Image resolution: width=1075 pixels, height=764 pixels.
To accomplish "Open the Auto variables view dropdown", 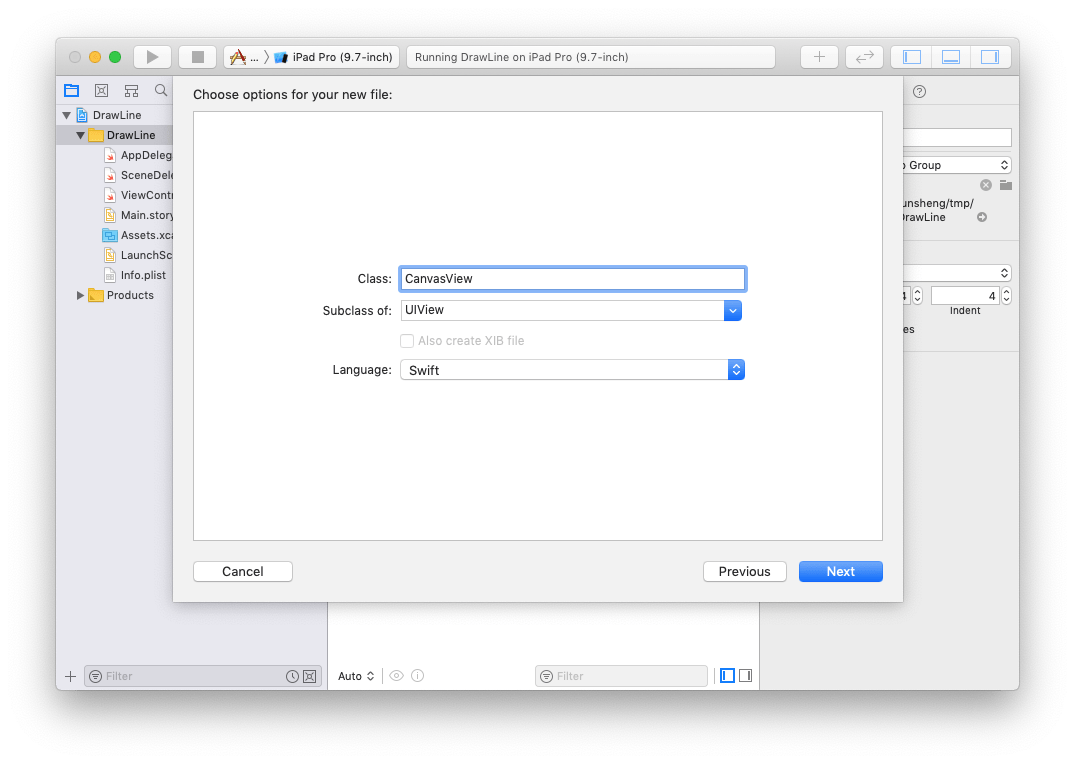I will click(x=356, y=676).
